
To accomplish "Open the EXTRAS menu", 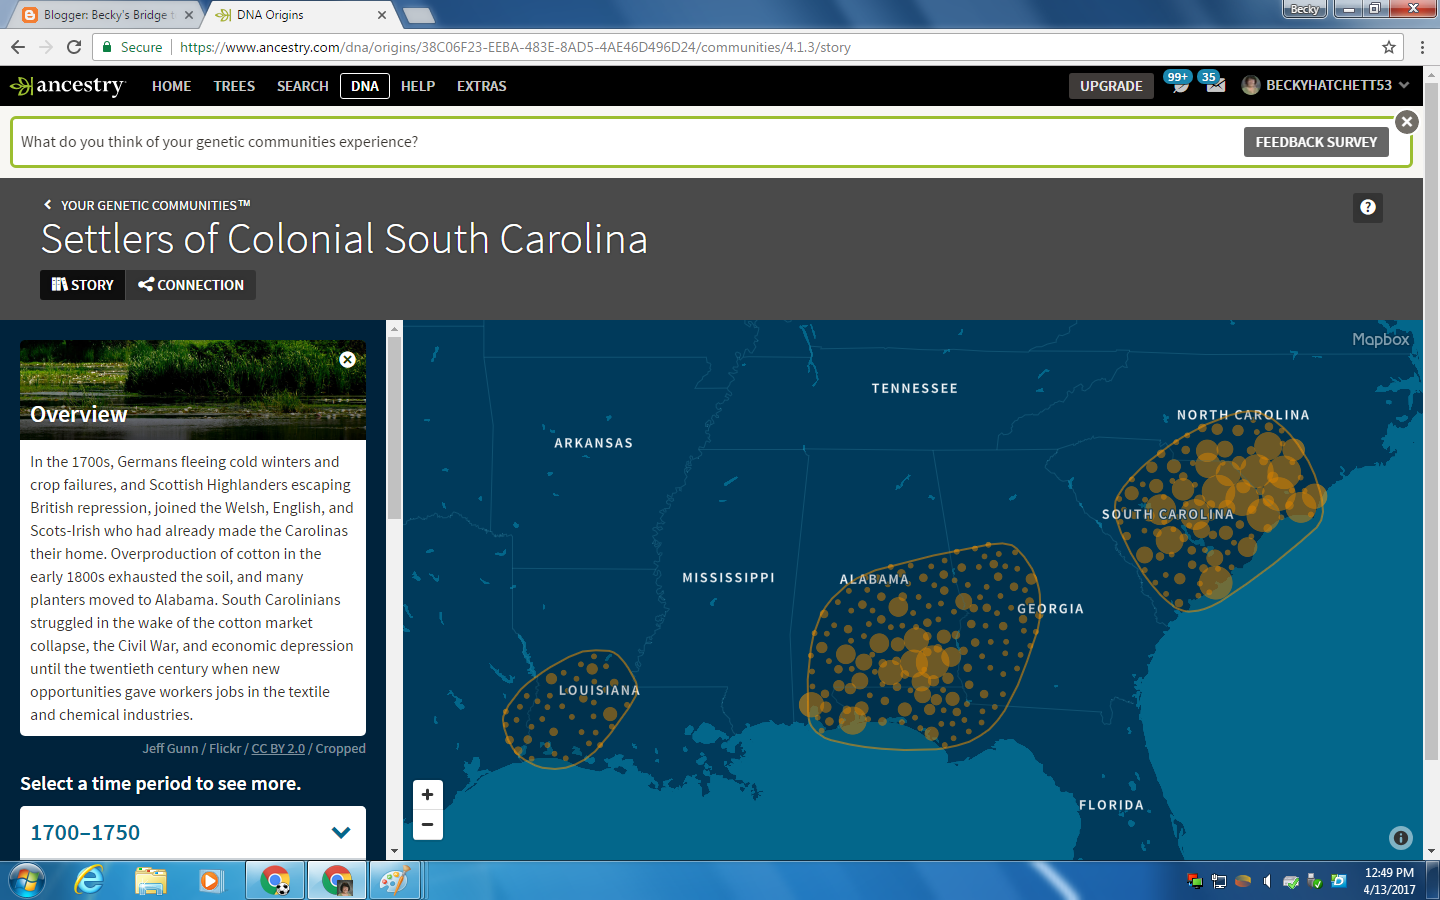I will [x=482, y=86].
